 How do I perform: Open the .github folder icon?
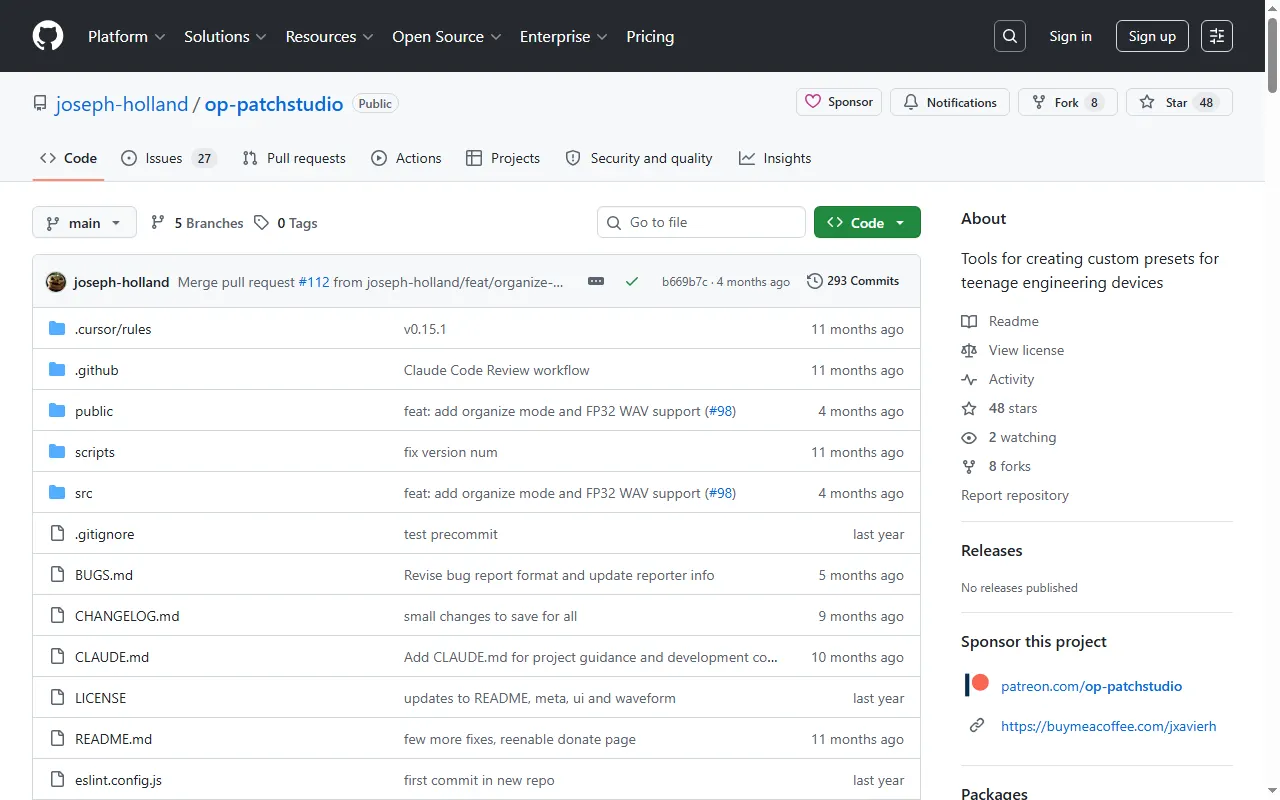click(x=57, y=370)
